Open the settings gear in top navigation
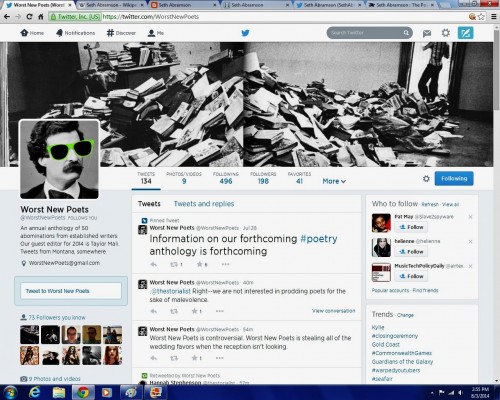The image size is (500, 400). (x=446, y=33)
